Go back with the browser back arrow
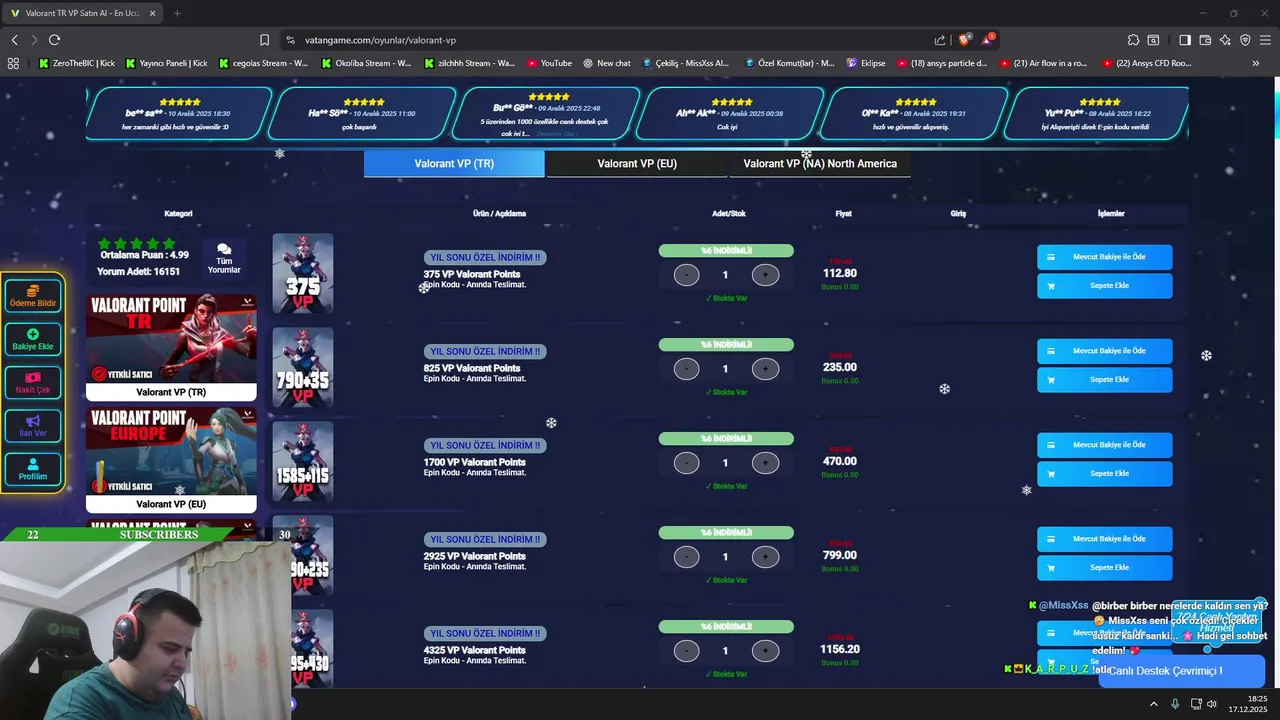1280x720 pixels. pos(14,40)
